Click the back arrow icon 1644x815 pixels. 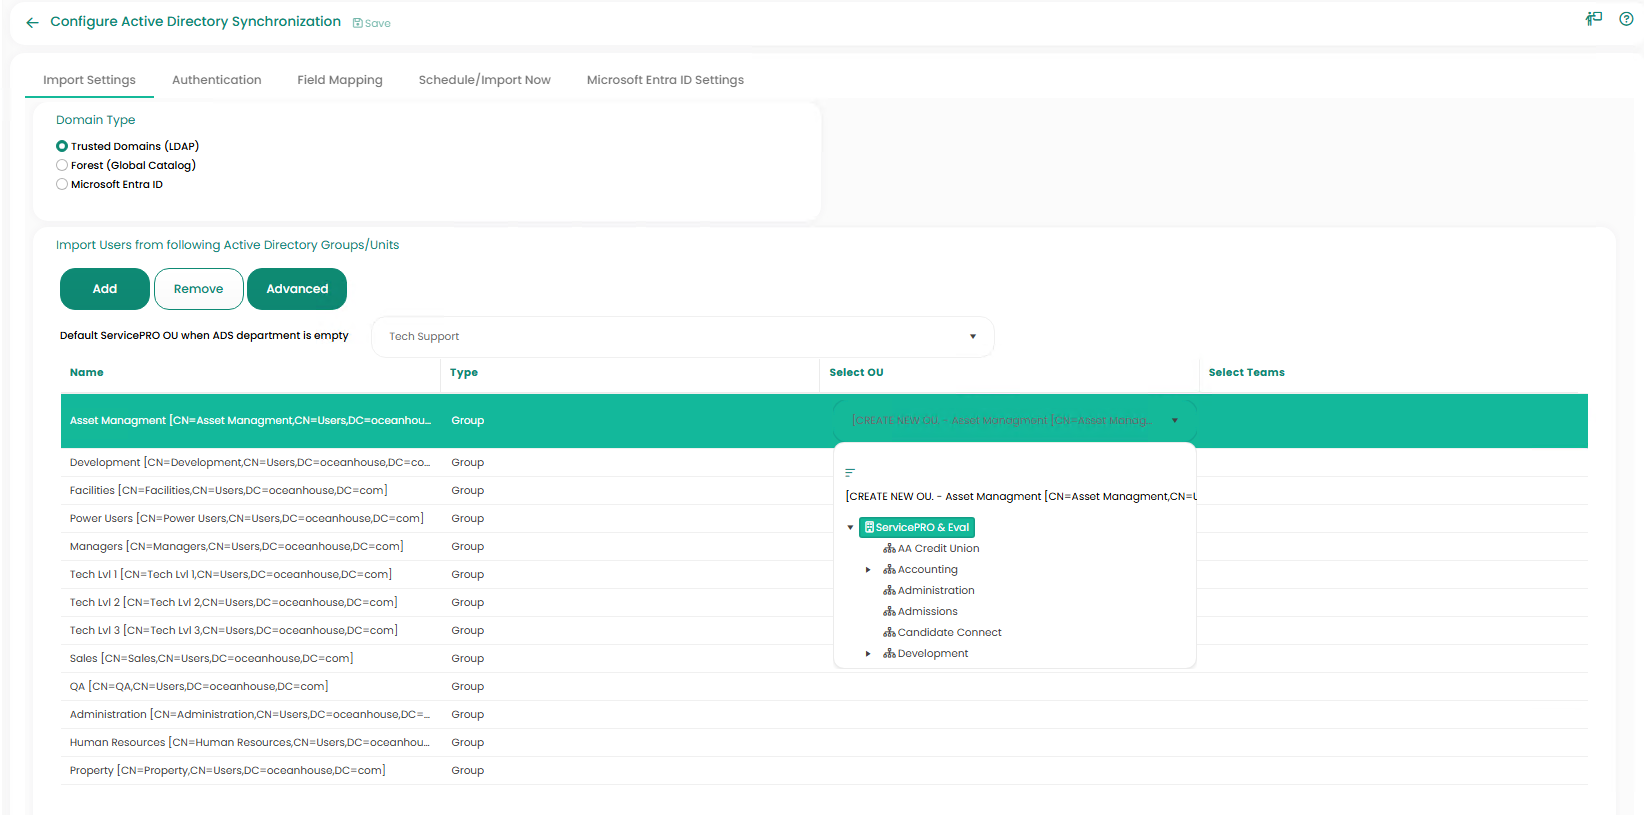click(32, 22)
